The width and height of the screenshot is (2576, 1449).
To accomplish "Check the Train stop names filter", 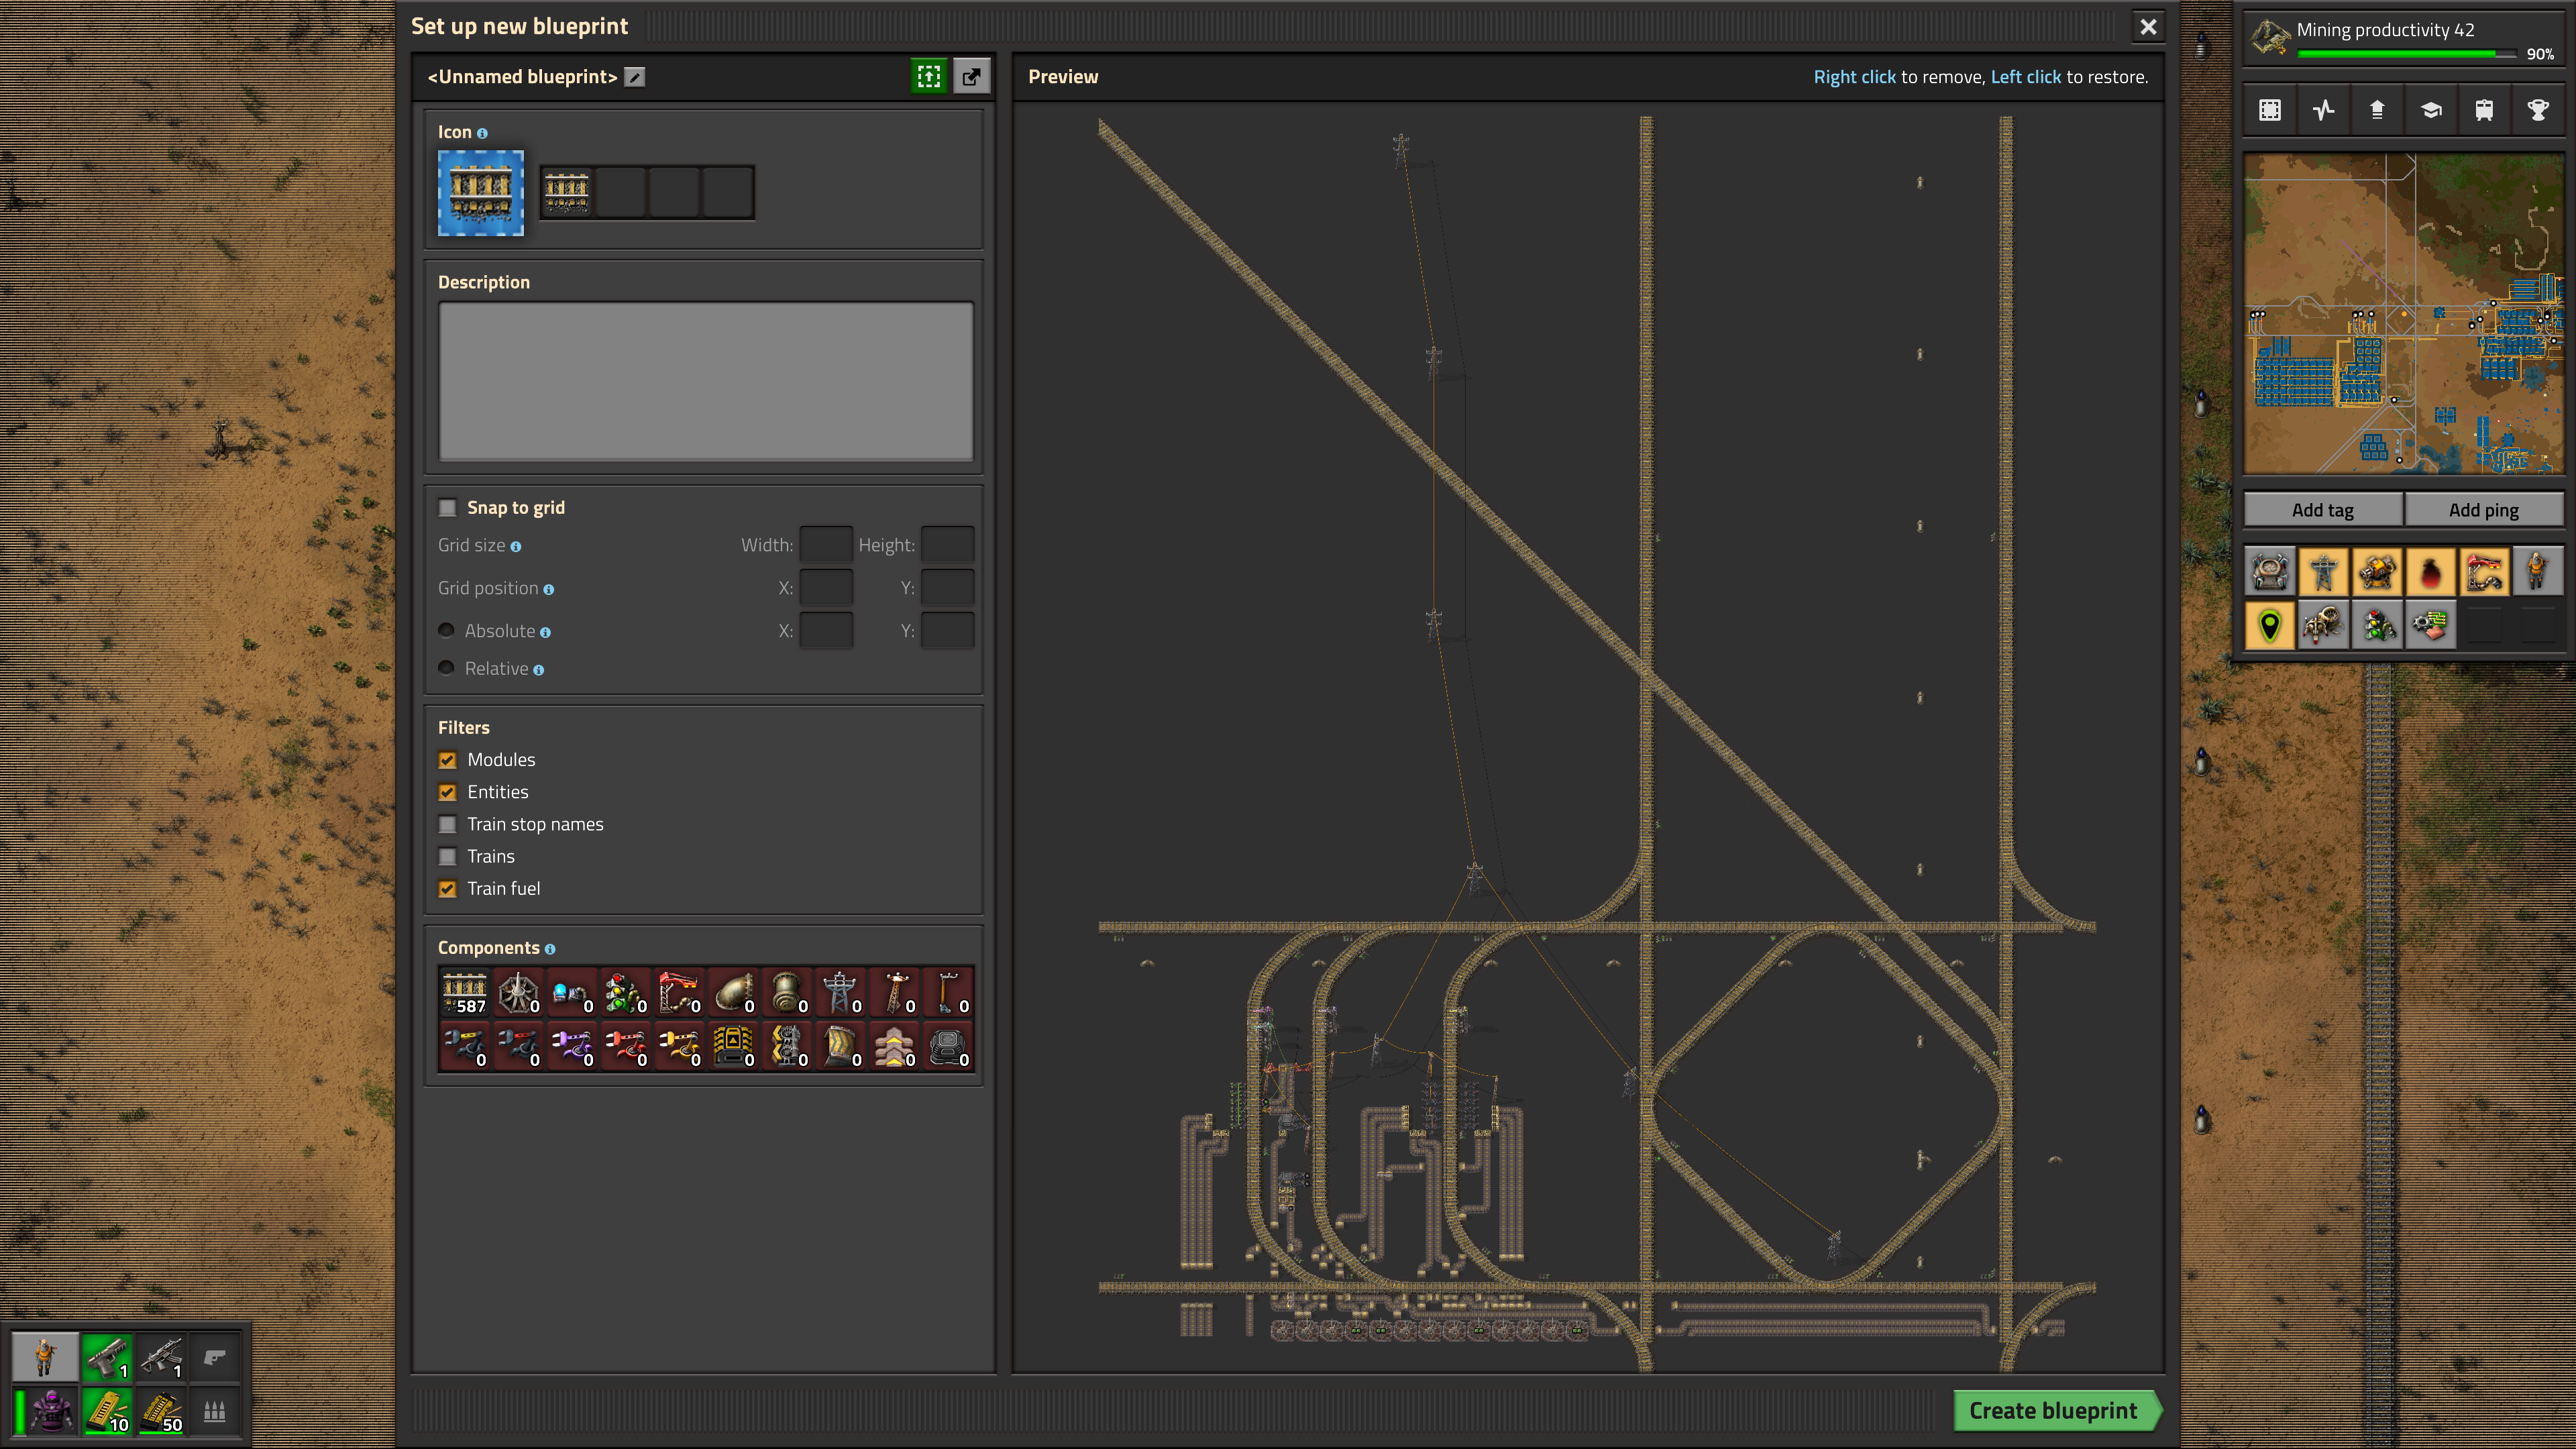I will point(448,824).
